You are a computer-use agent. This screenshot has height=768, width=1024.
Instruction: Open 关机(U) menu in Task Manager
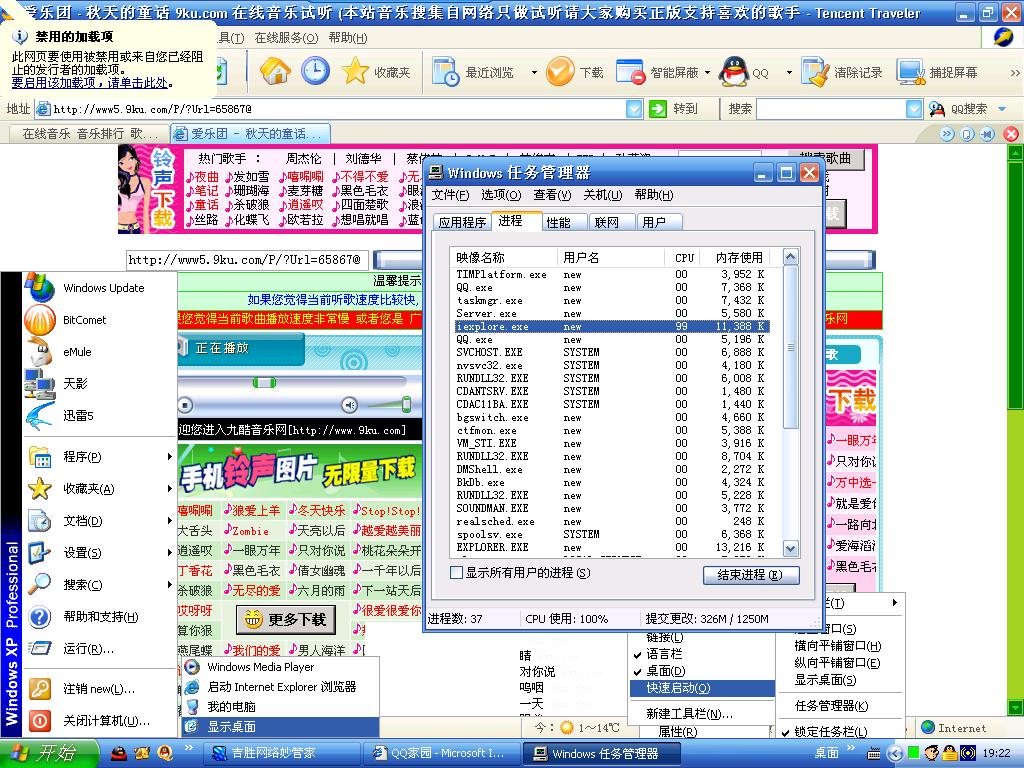click(602, 195)
